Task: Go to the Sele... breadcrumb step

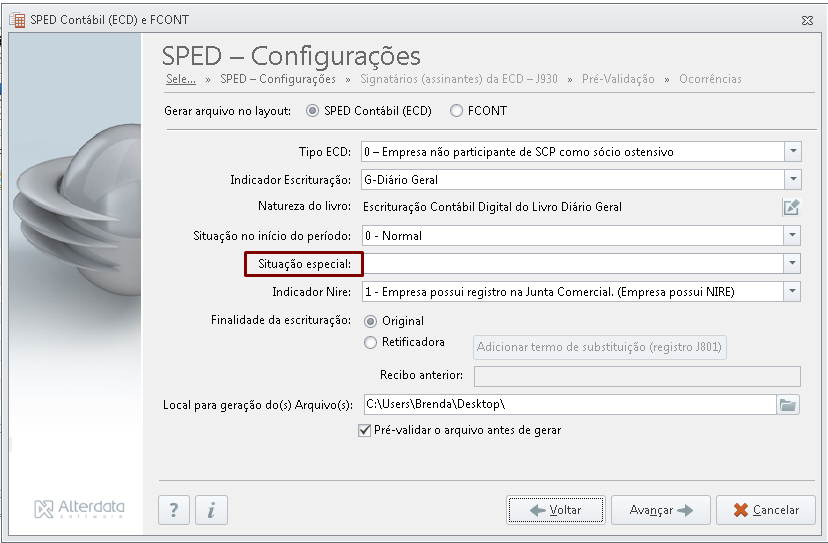Action: tap(181, 79)
